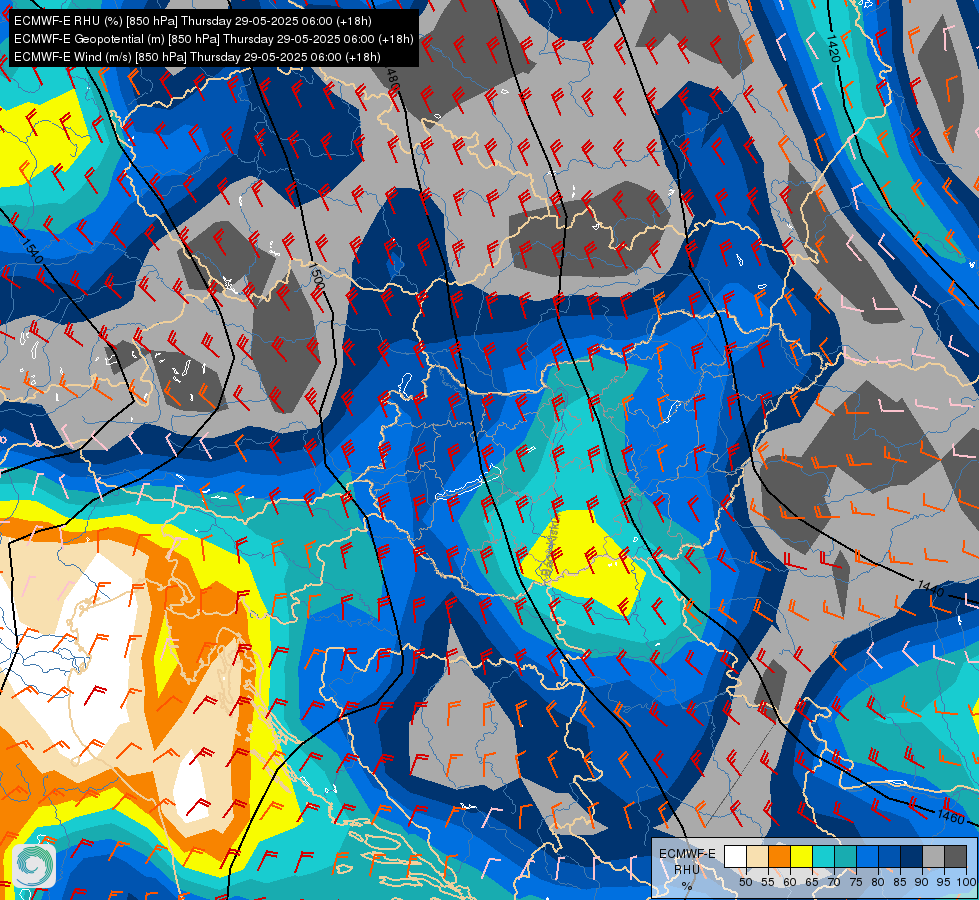Click the legend tick value 85
This screenshot has height=900, width=979.
tap(900, 882)
